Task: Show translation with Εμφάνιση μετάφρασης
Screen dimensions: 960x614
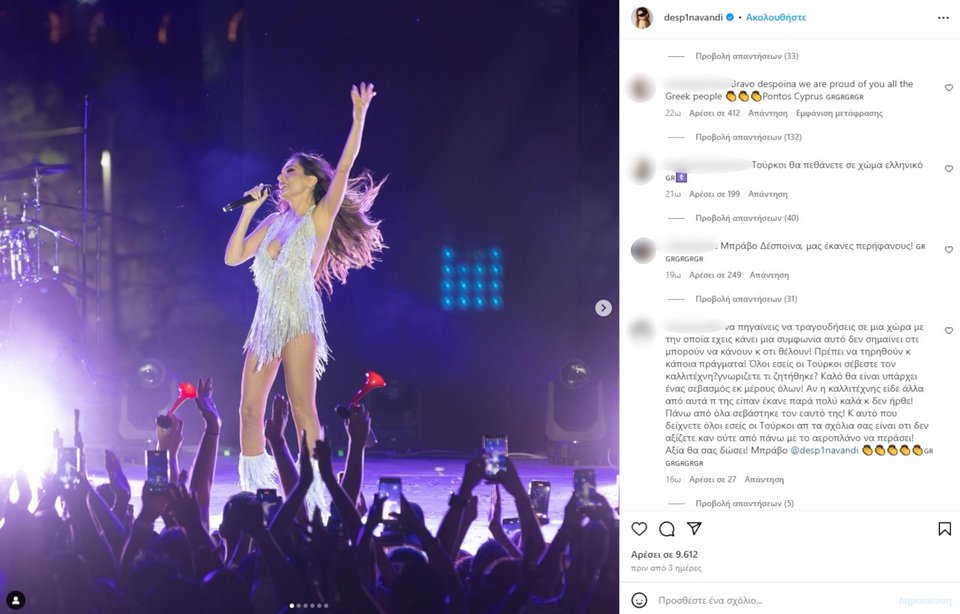Action: click(839, 113)
